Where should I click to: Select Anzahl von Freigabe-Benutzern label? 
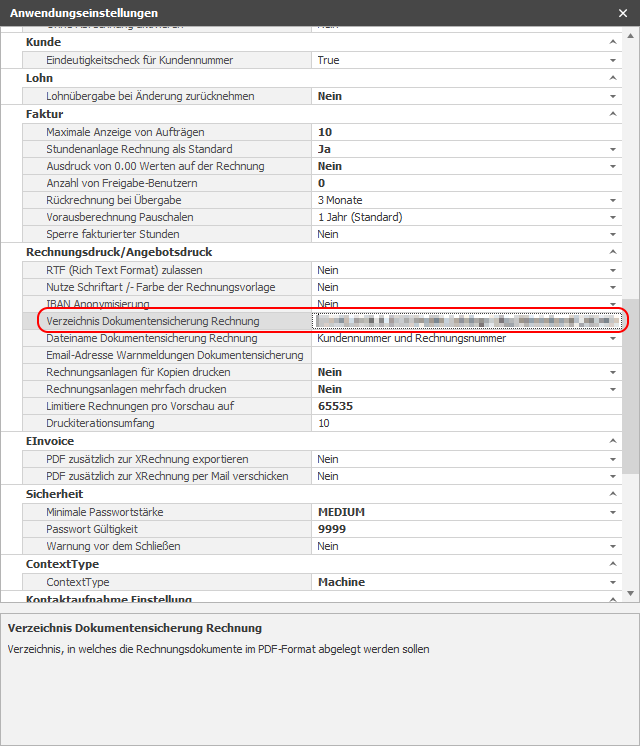point(122,183)
